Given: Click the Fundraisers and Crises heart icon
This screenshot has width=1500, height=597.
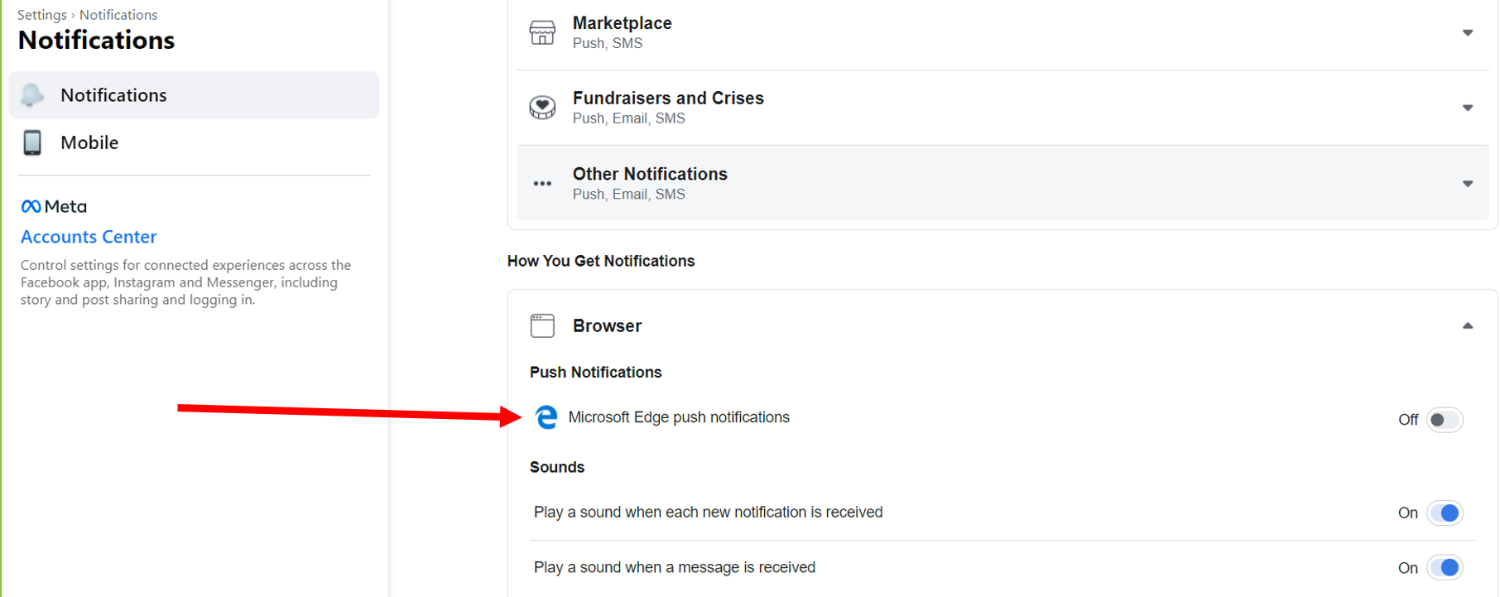Looking at the screenshot, I should click(x=542, y=108).
